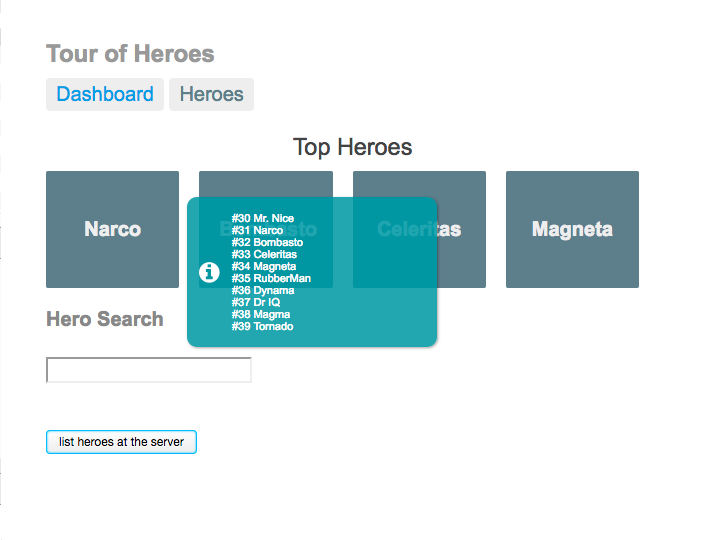702x540 pixels.
Task: Open the Magneta hero tile
Action: pyautogui.click(x=572, y=229)
